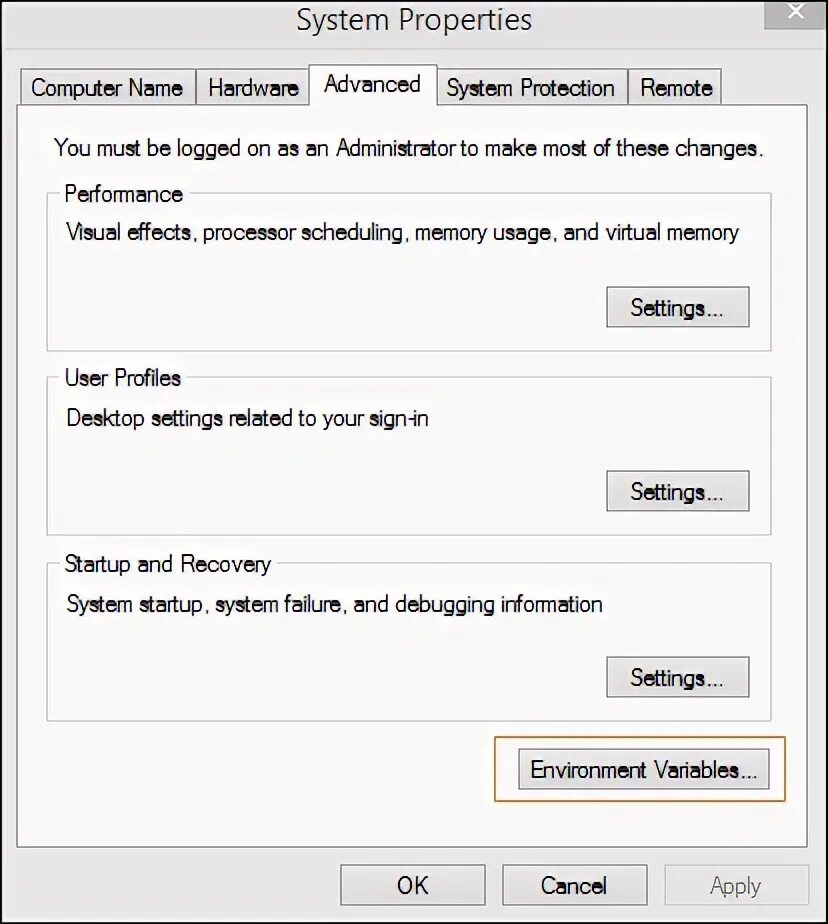Click the visual effects description text
Viewport: 828px width, 924px height.
(402, 233)
